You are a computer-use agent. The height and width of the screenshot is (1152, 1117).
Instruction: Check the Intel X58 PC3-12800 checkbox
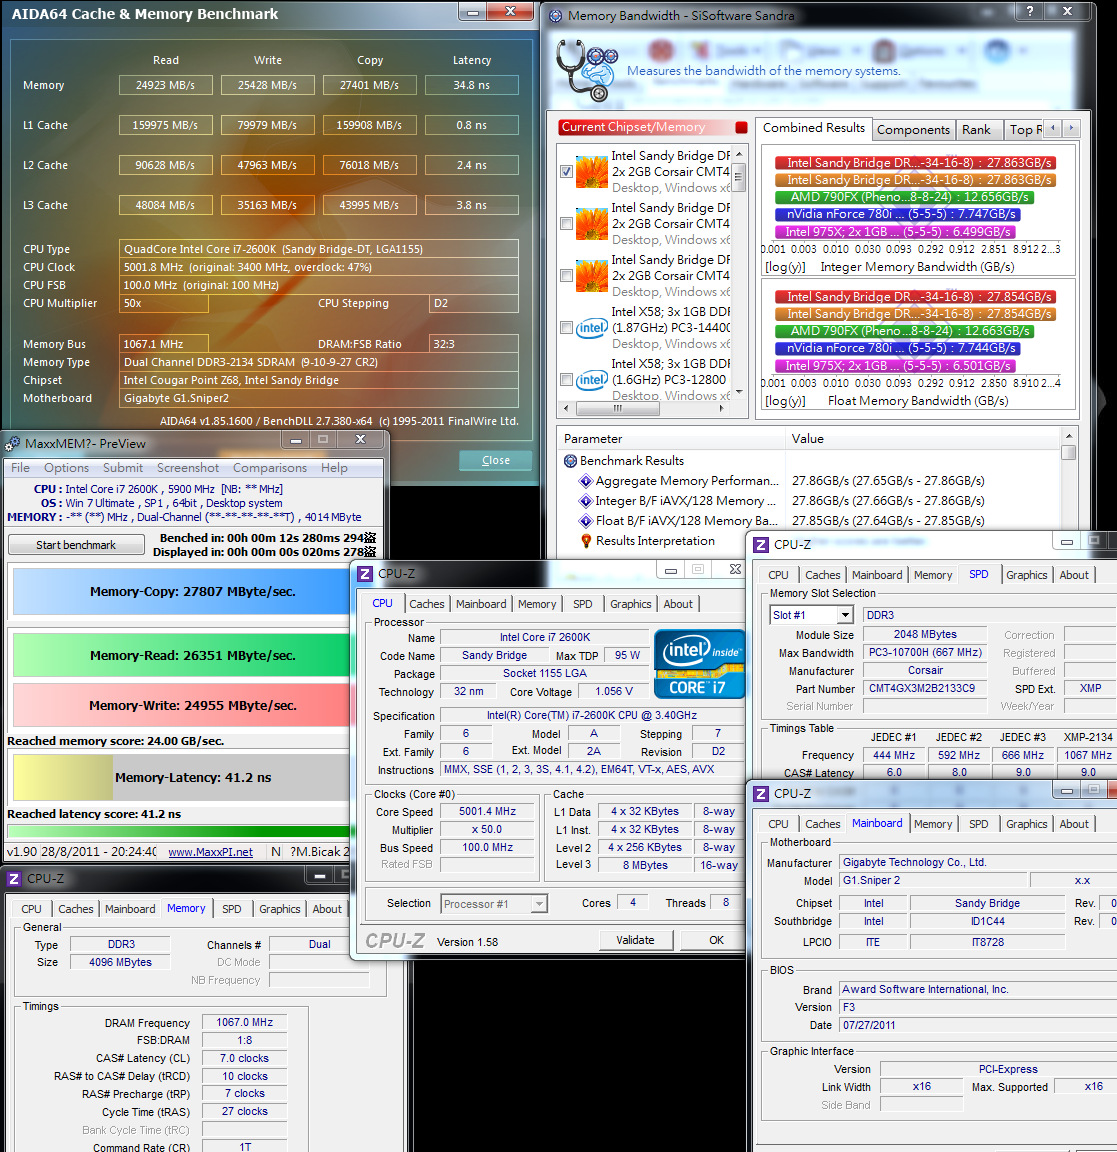click(x=566, y=380)
